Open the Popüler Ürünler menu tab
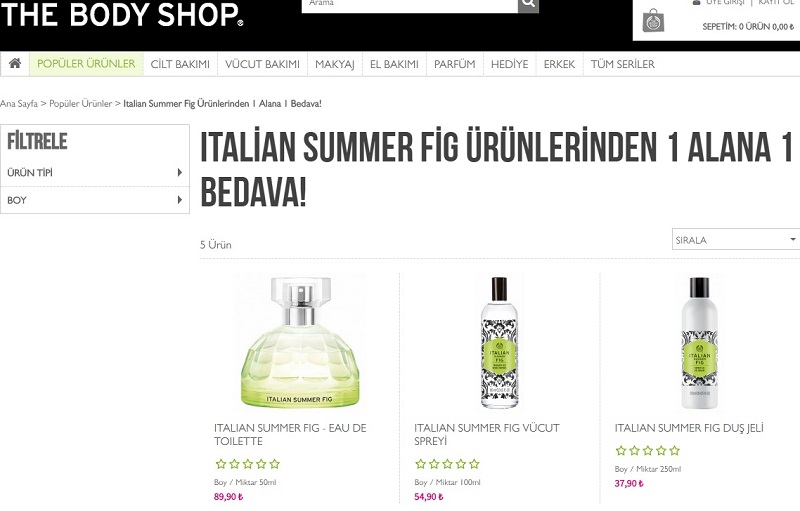800x511 pixels. pos(86,64)
